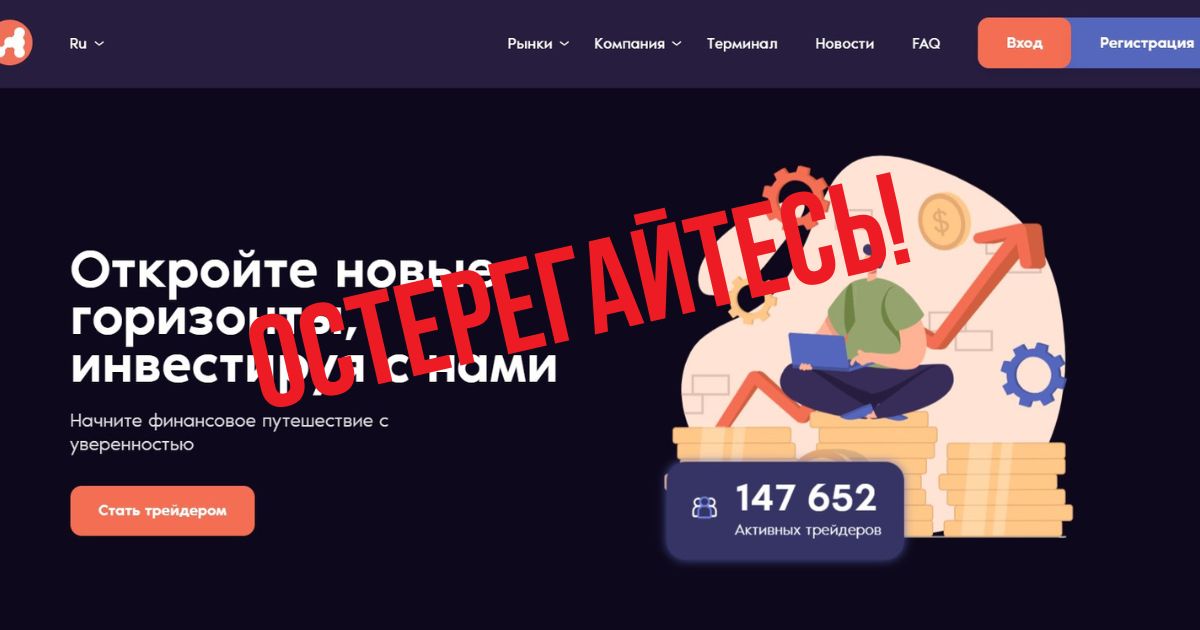Click the stack of gold coins on the right
This screenshot has height=630, width=1200.
tap(1007, 489)
